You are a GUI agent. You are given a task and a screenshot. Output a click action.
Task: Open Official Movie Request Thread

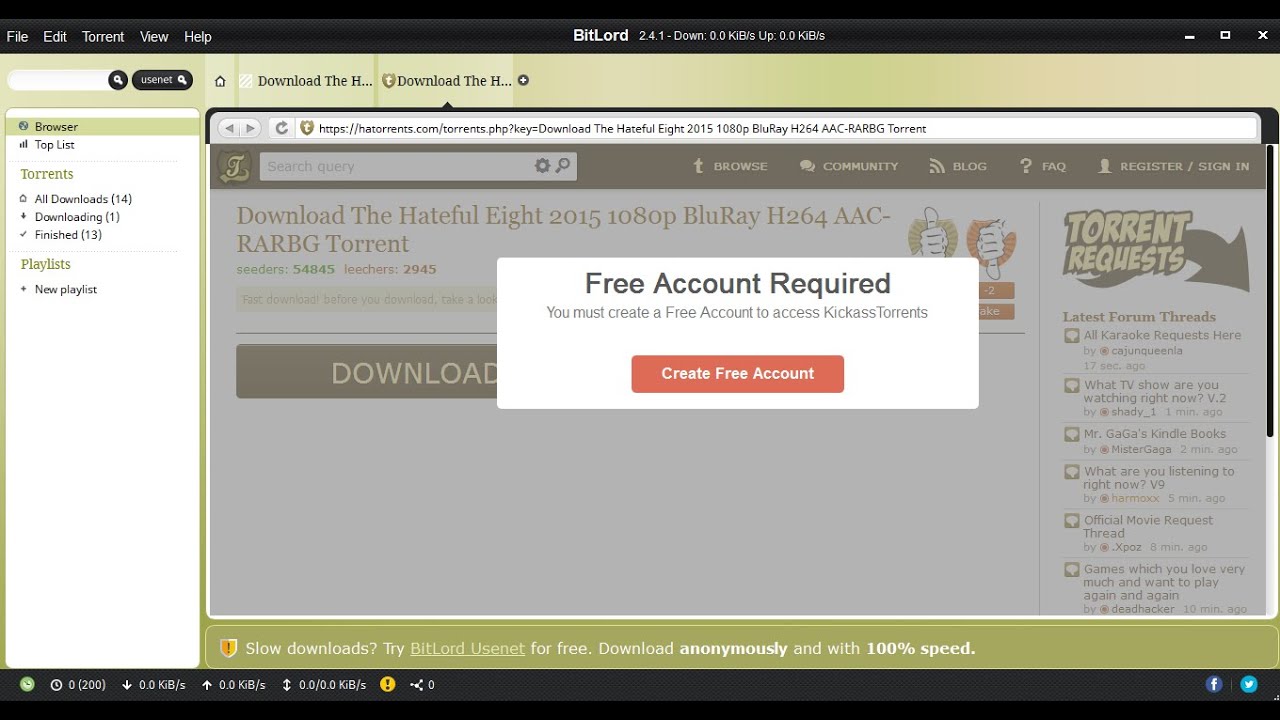point(1148,527)
